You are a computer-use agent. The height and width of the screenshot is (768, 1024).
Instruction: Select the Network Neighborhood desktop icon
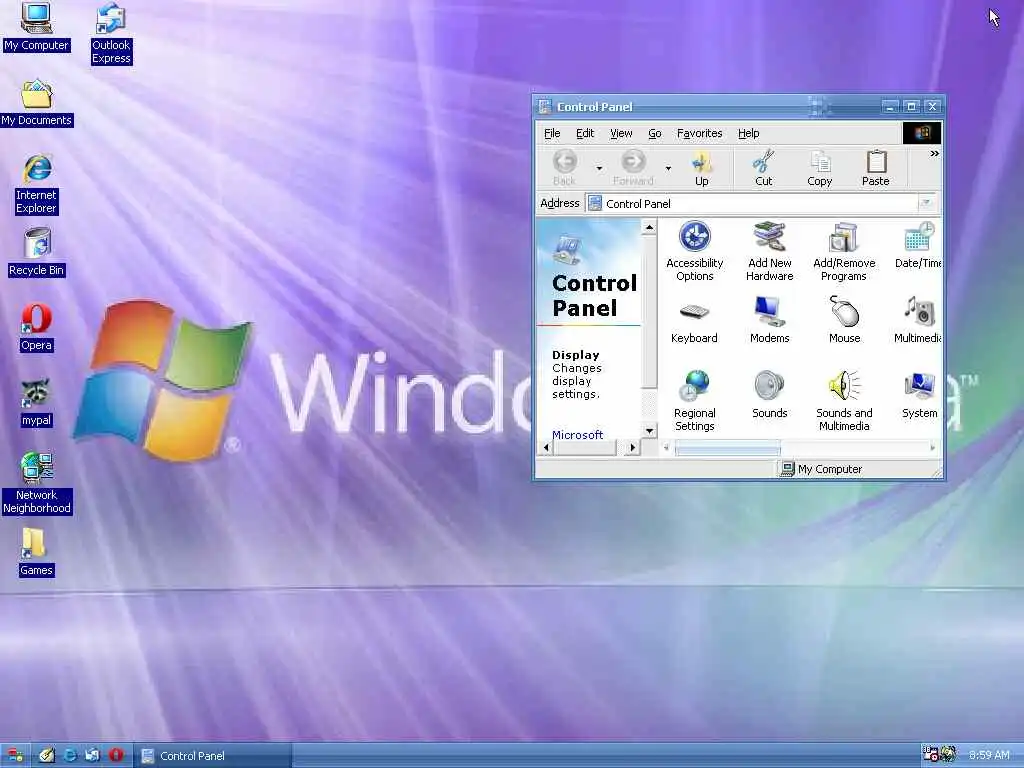[x=37, y=483]
